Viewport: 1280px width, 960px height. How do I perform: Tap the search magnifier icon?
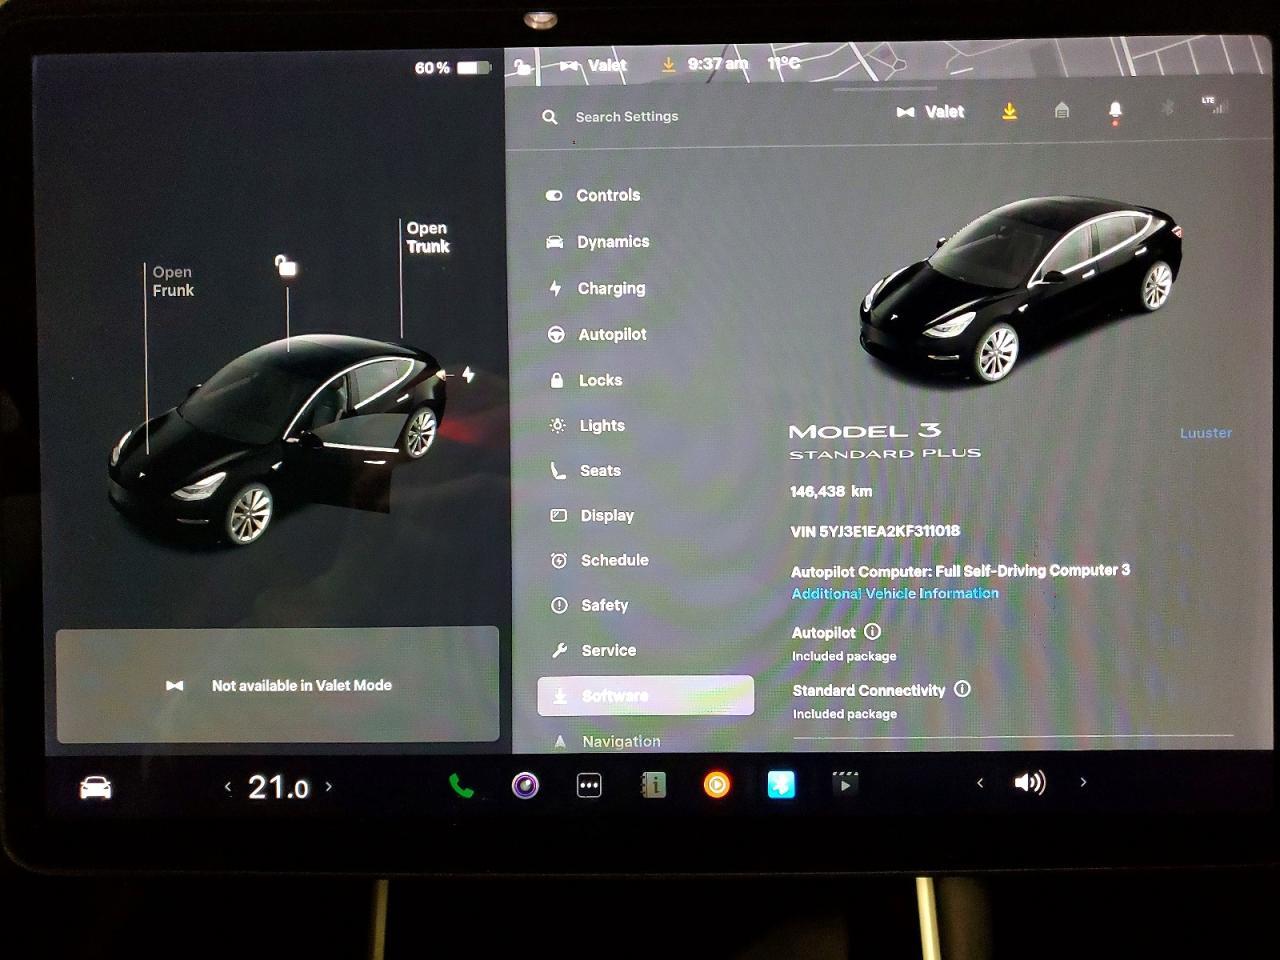(x=550, y=117)
